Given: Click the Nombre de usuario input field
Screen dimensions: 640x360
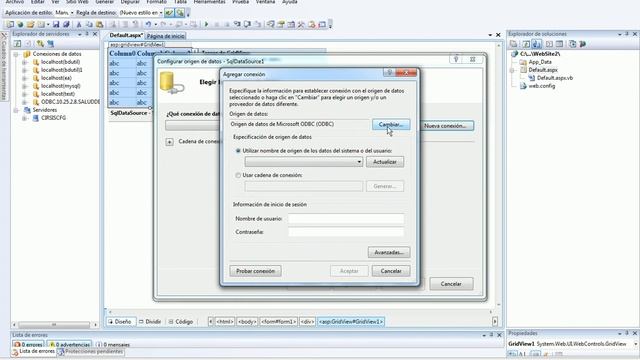Looking at the screenshot, I should click(x=346, y=219).
